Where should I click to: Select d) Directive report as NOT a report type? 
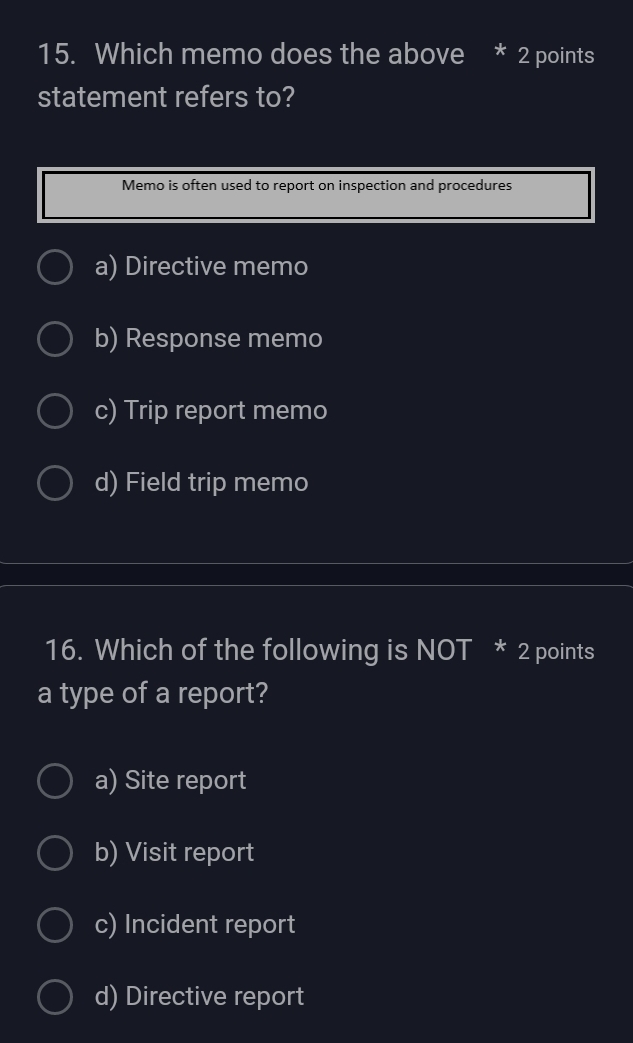pos(55,997)
